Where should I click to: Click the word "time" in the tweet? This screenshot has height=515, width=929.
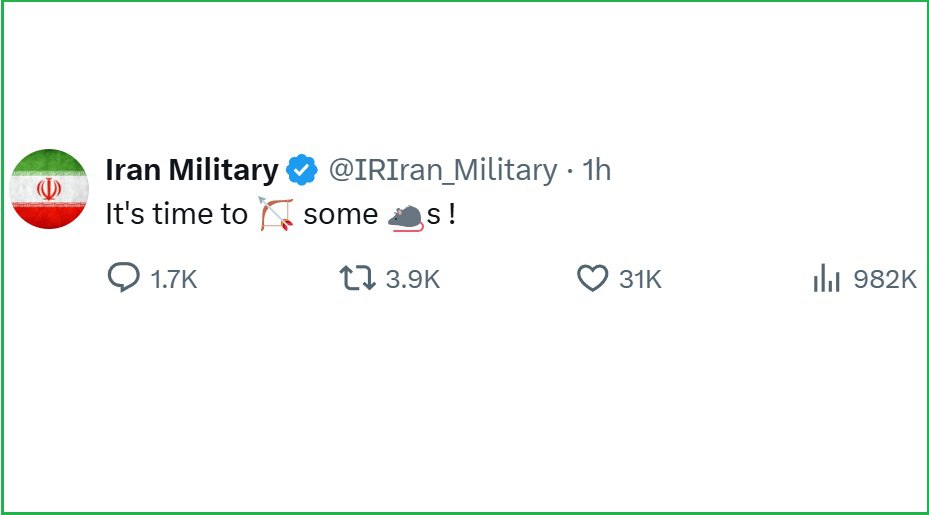pos(178,214)
